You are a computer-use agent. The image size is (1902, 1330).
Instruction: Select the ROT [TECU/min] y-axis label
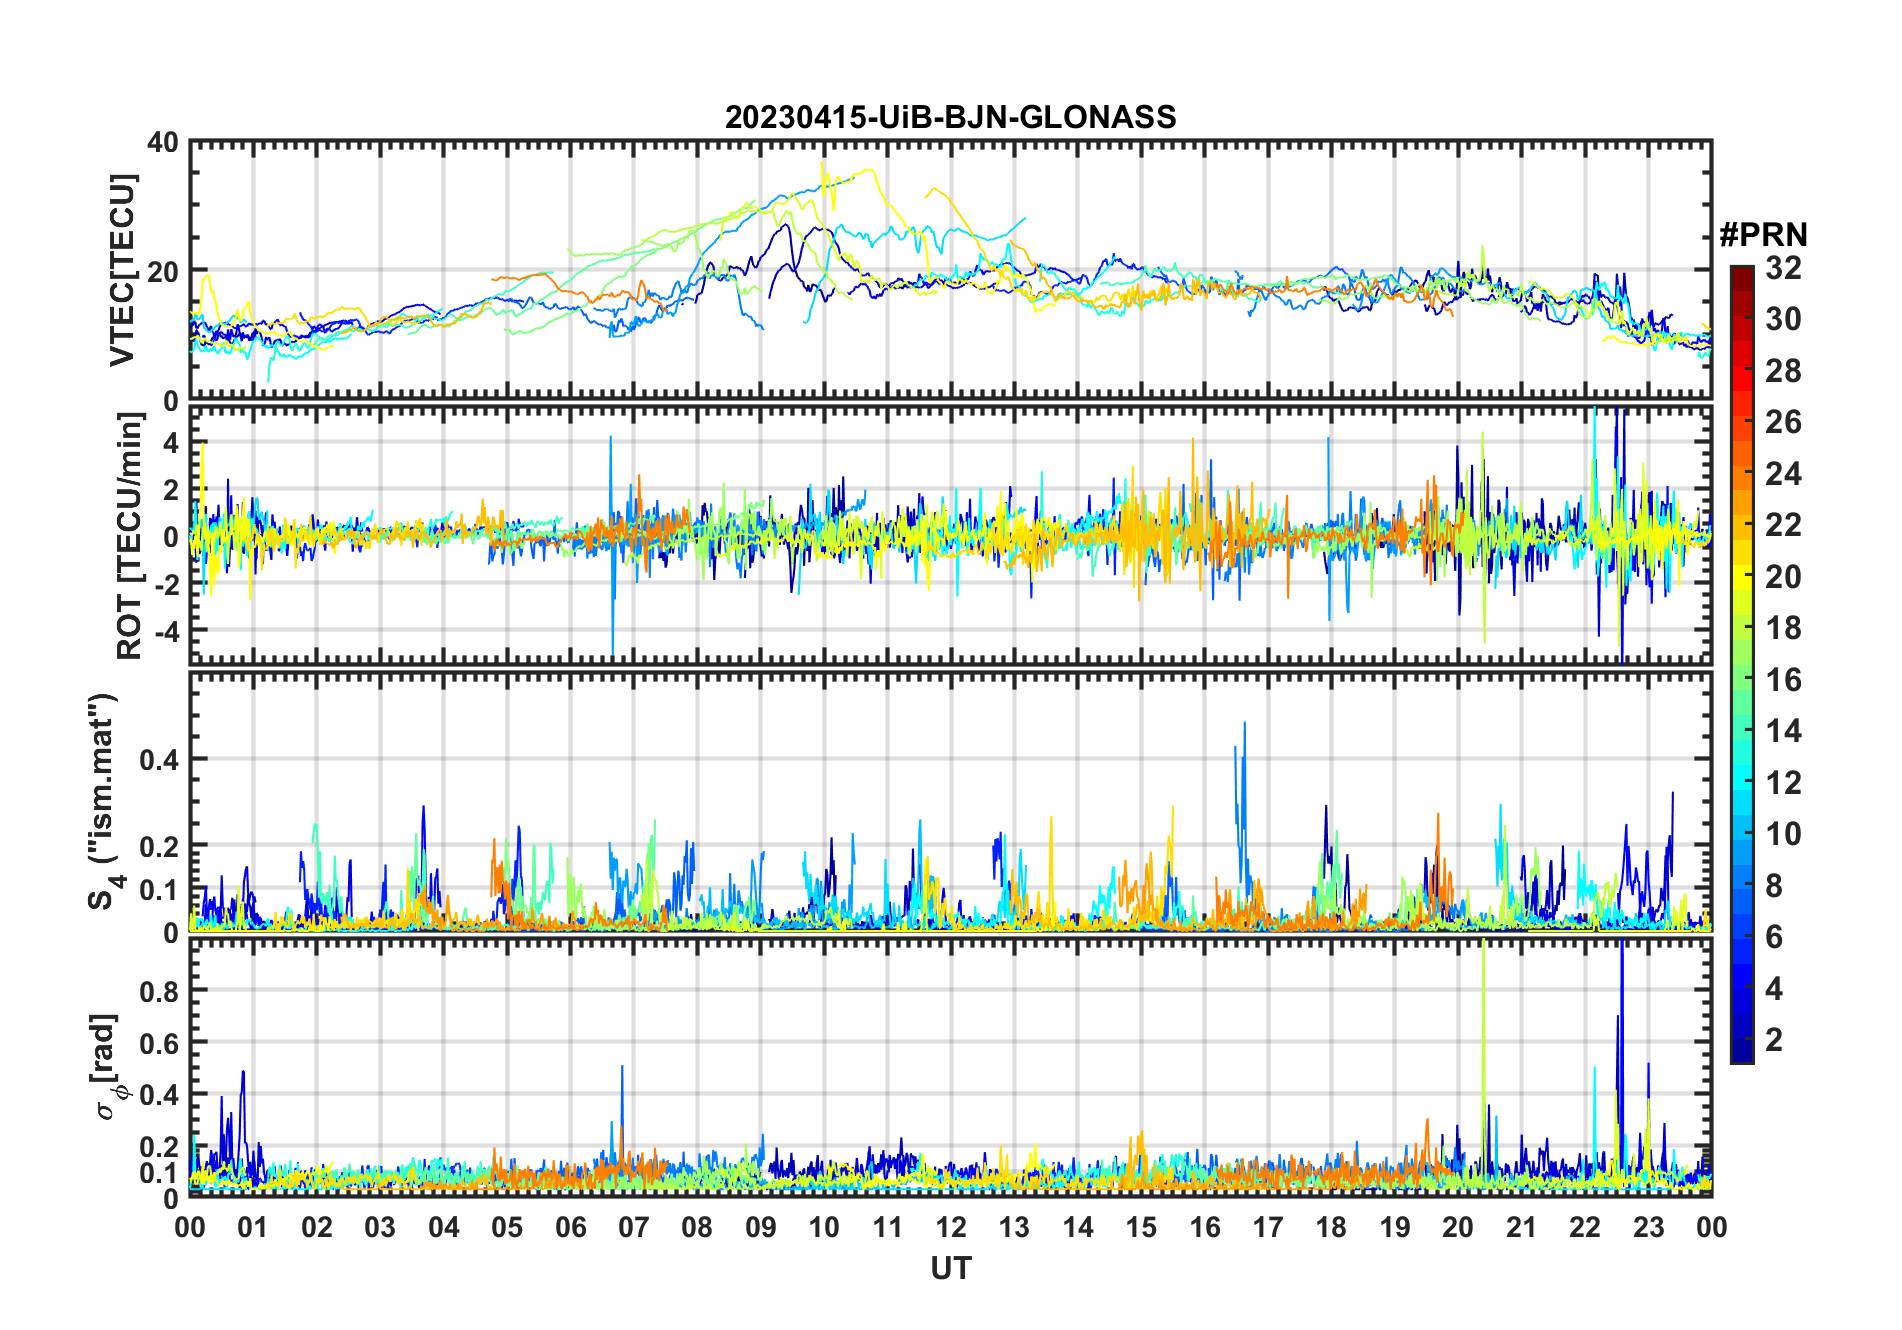coord(129,536)
